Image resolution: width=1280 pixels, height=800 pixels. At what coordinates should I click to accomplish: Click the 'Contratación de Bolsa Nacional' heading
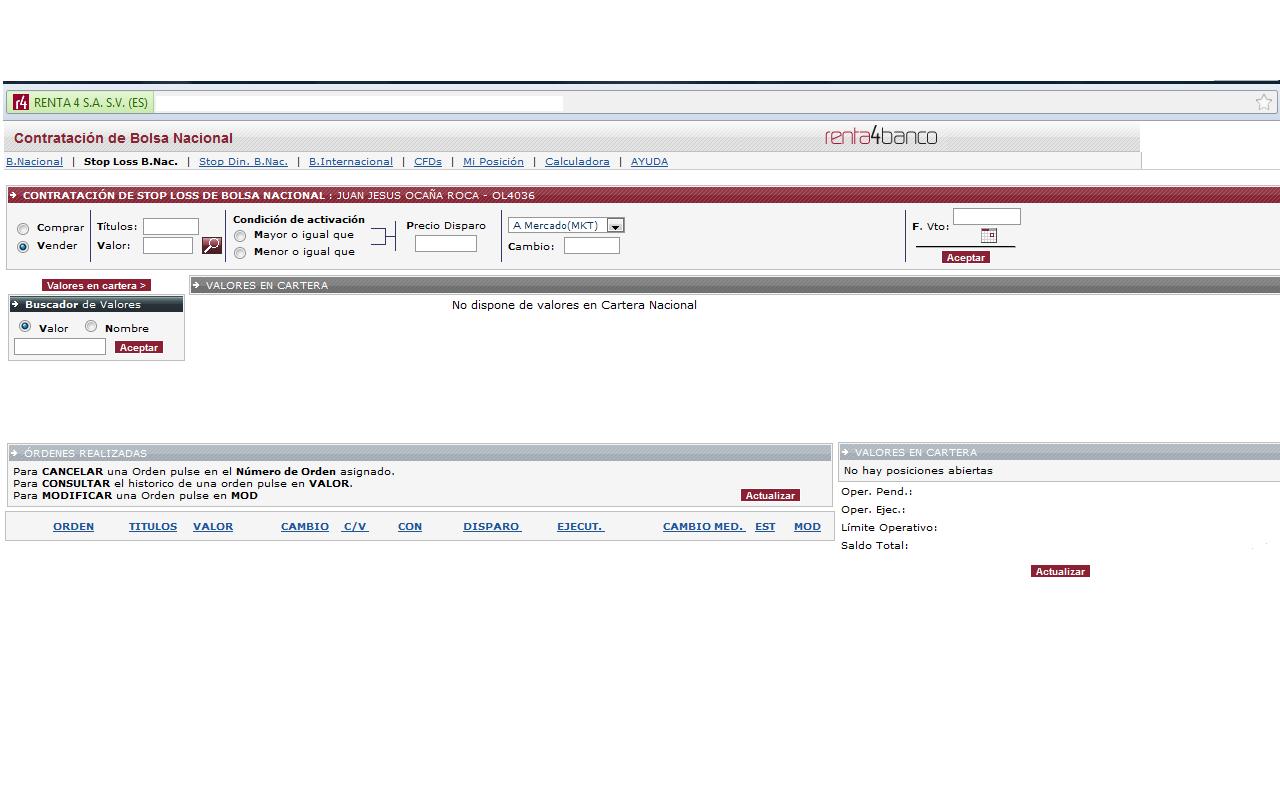(123, 138)
